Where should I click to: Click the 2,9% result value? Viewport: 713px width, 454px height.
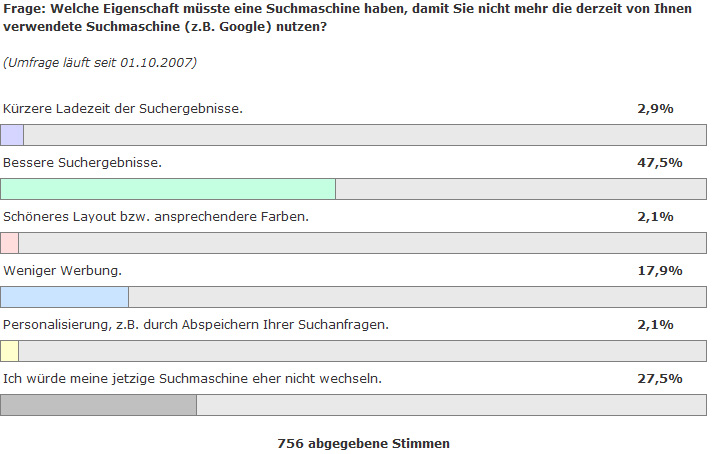coord(659,107)
